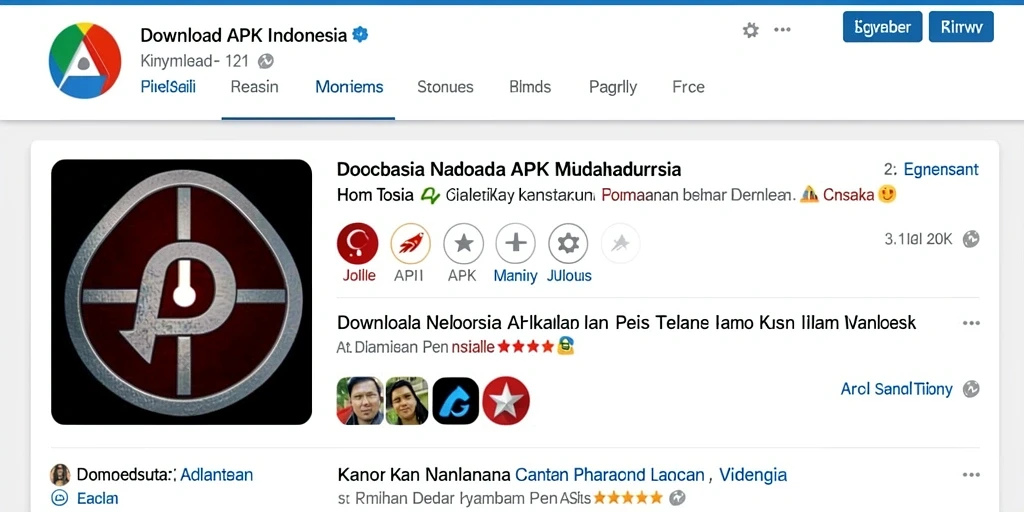Select the Moniems tab
This screenshot has height=512, width=1024.
[349, 87]
